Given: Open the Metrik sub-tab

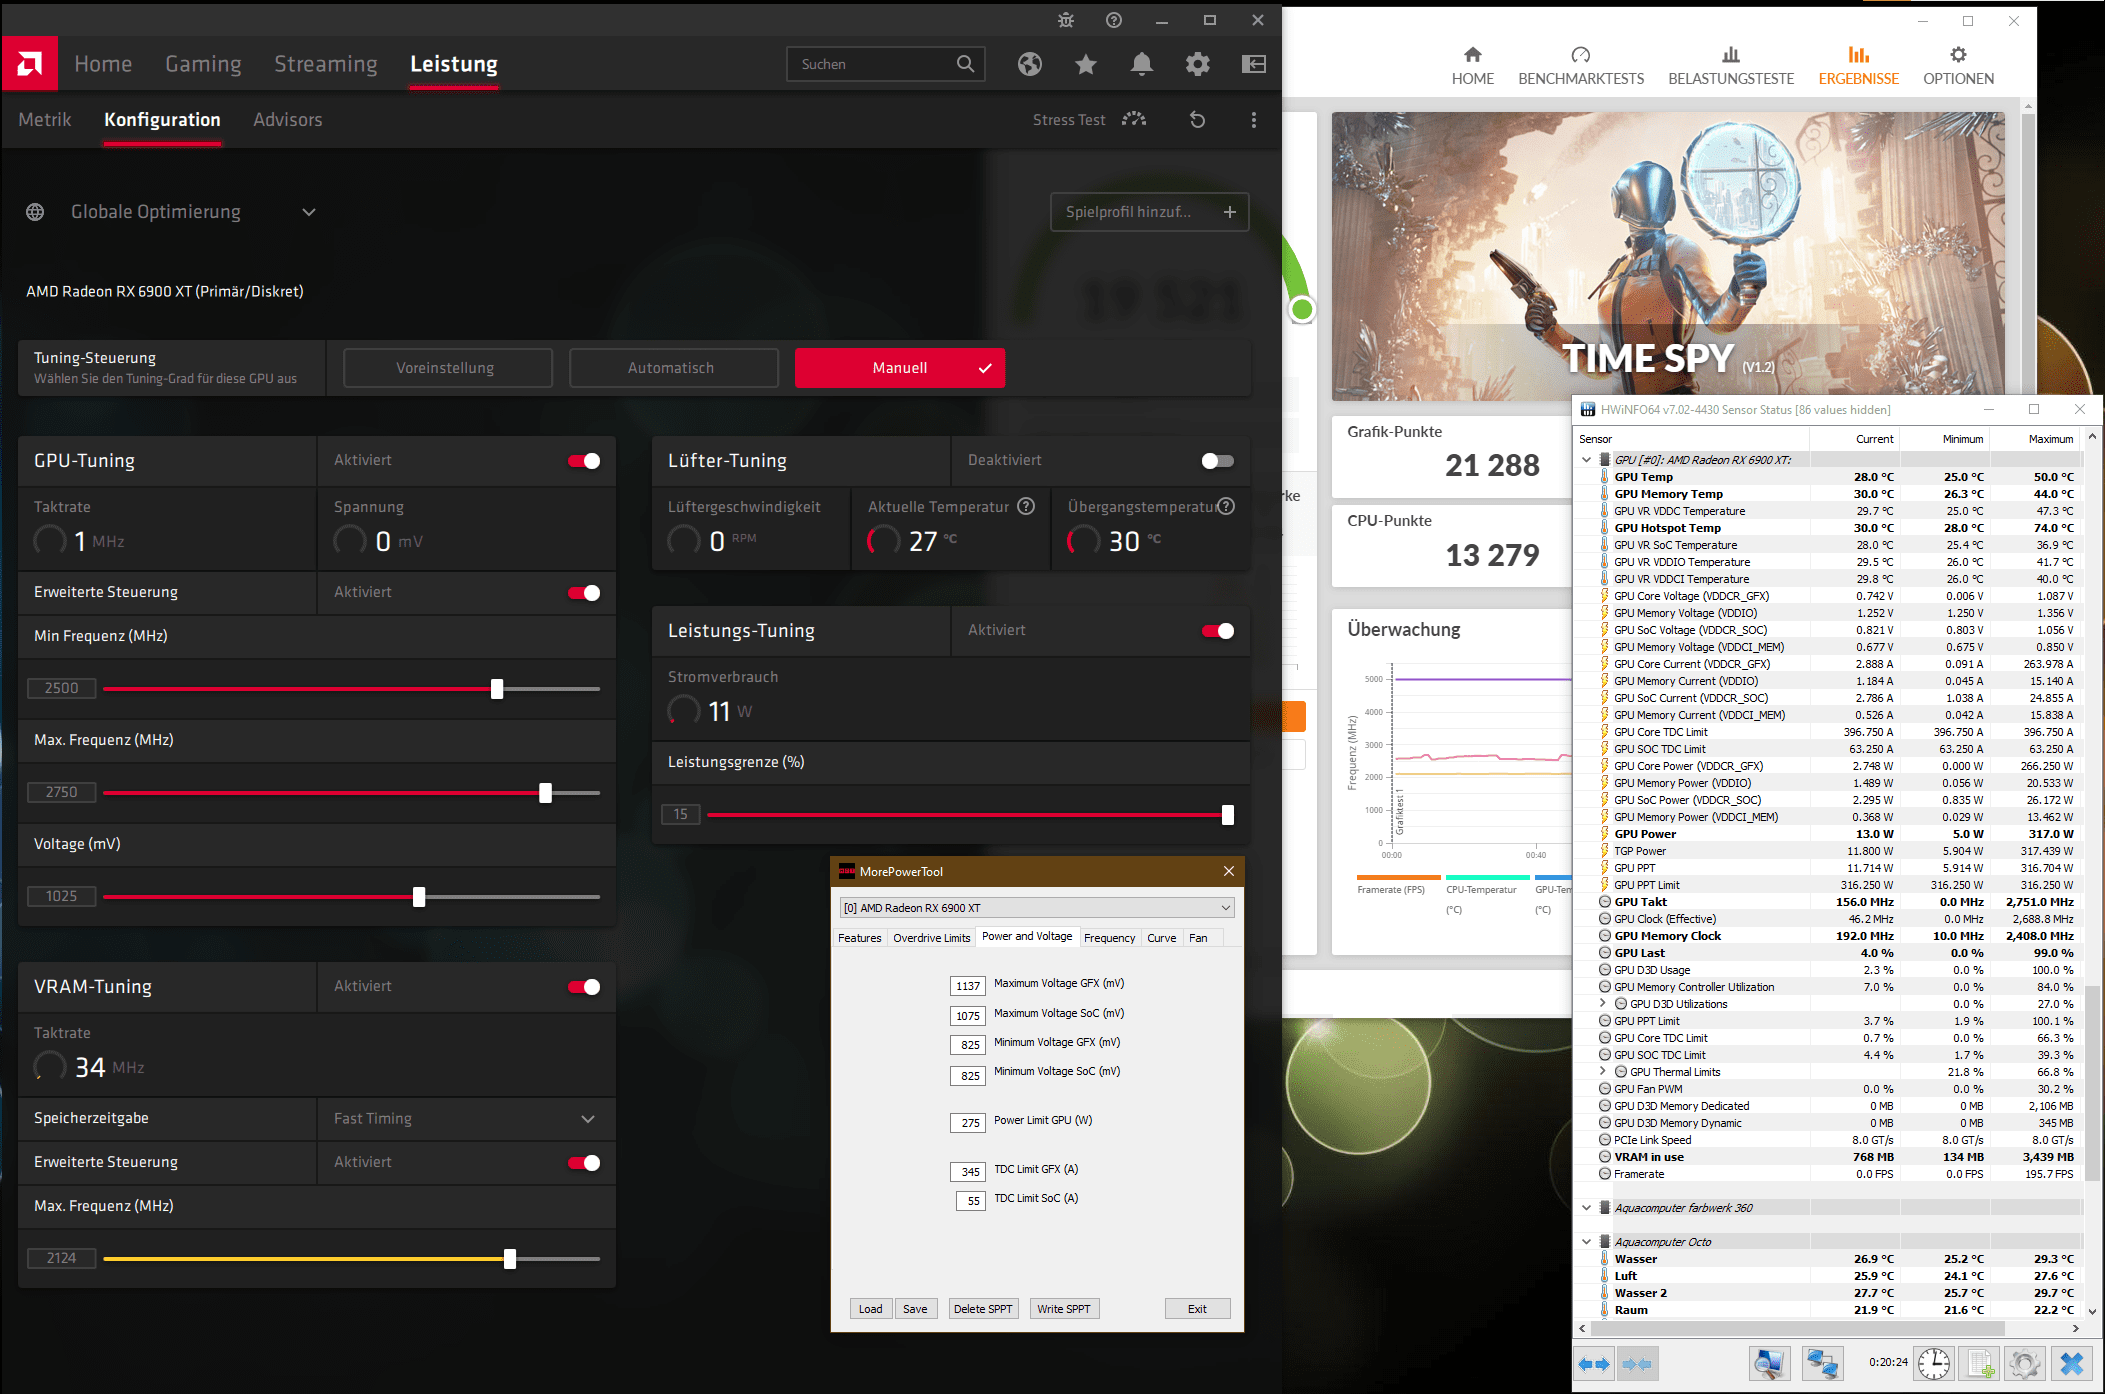Looking at the screenshot, I should coord(45,120).
